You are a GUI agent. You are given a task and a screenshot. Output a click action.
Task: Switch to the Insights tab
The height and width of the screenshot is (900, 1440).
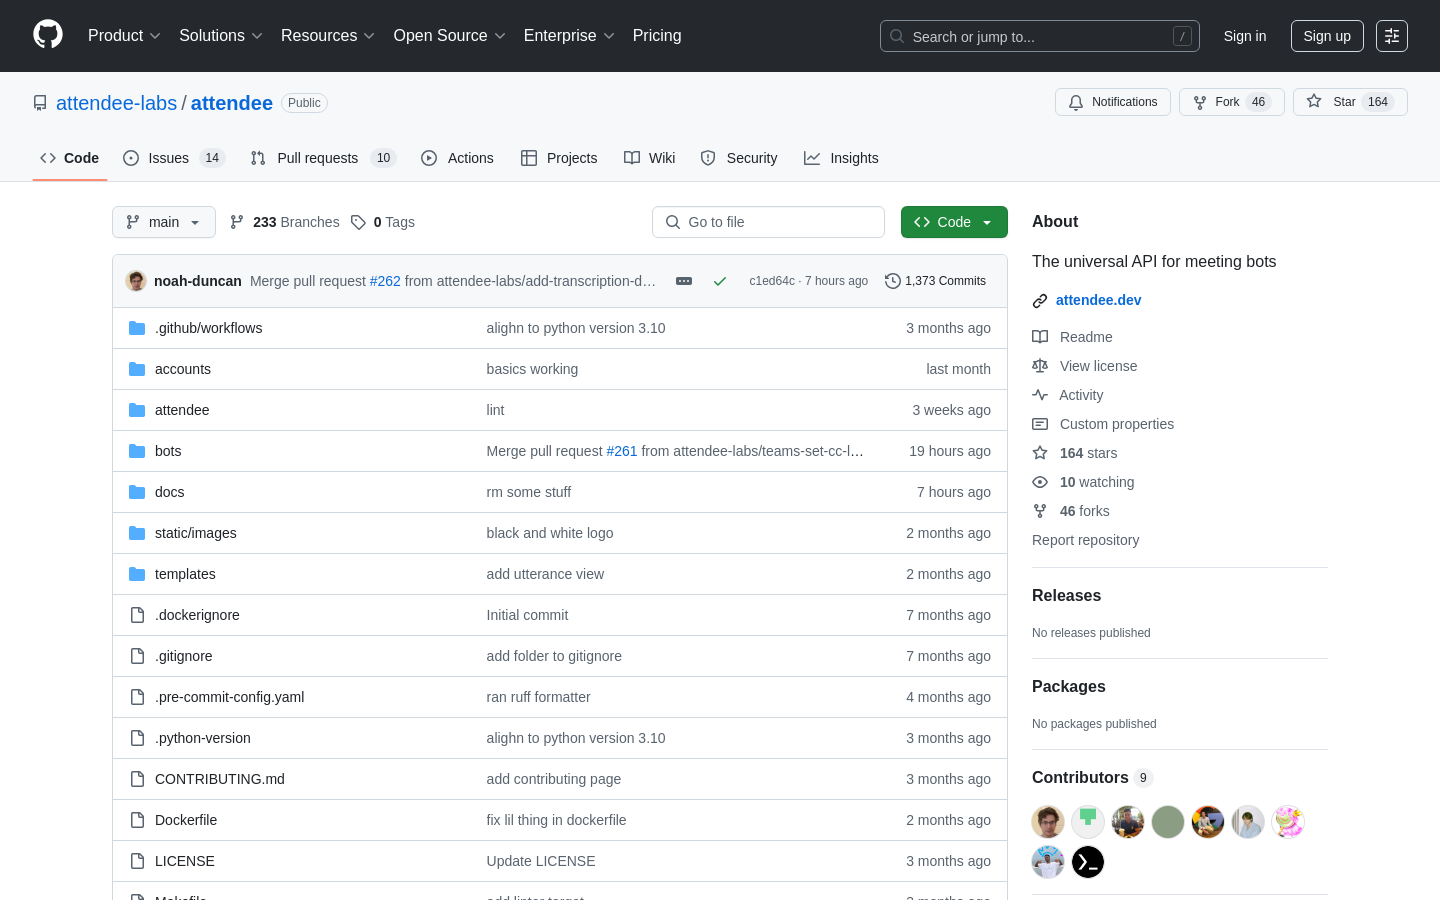point(841,158)
